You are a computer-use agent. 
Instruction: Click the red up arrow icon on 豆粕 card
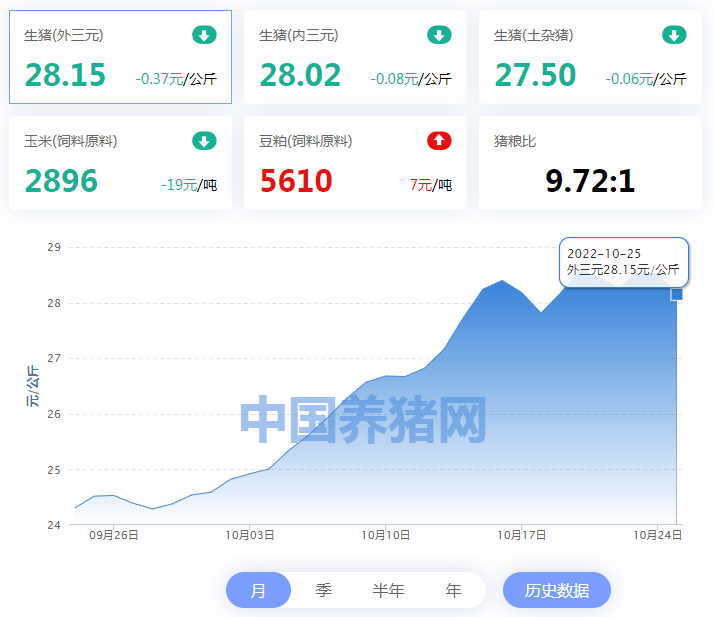(439, 141)
